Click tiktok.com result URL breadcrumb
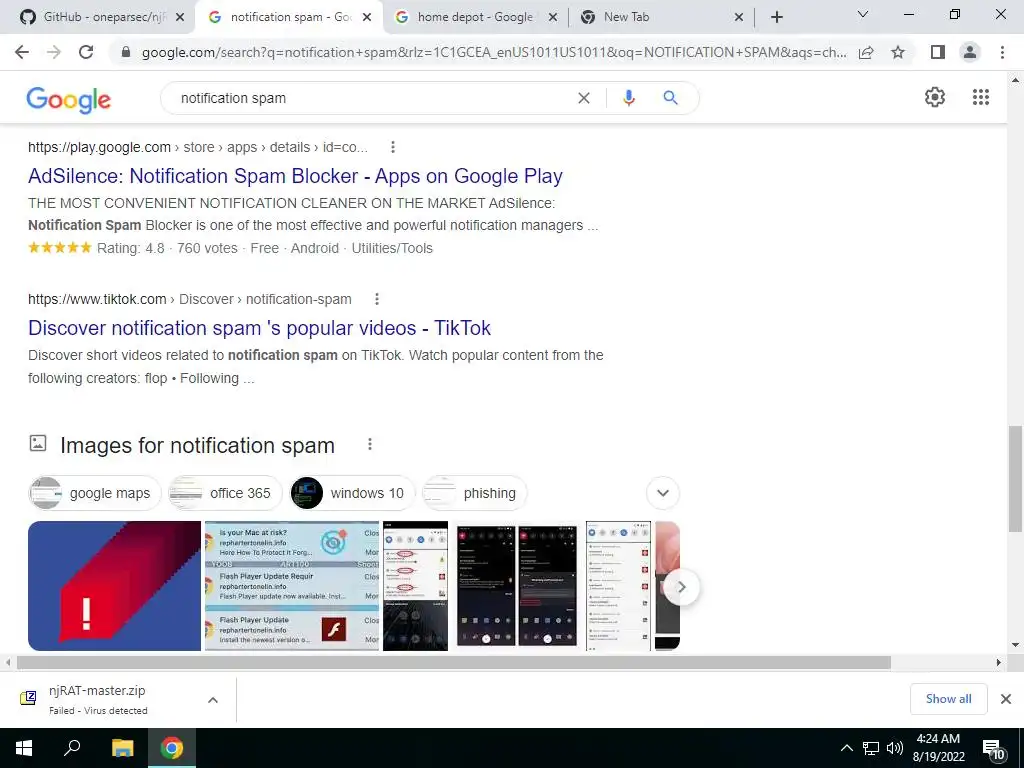 (189, 299)
